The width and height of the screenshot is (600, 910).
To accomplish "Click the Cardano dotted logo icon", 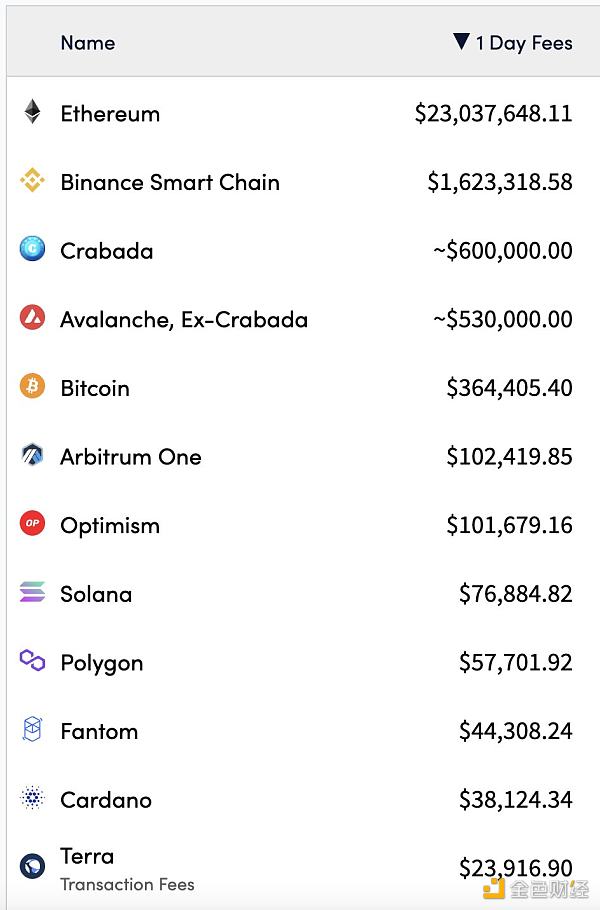I will pyautogui.click(x=33, y=799).
